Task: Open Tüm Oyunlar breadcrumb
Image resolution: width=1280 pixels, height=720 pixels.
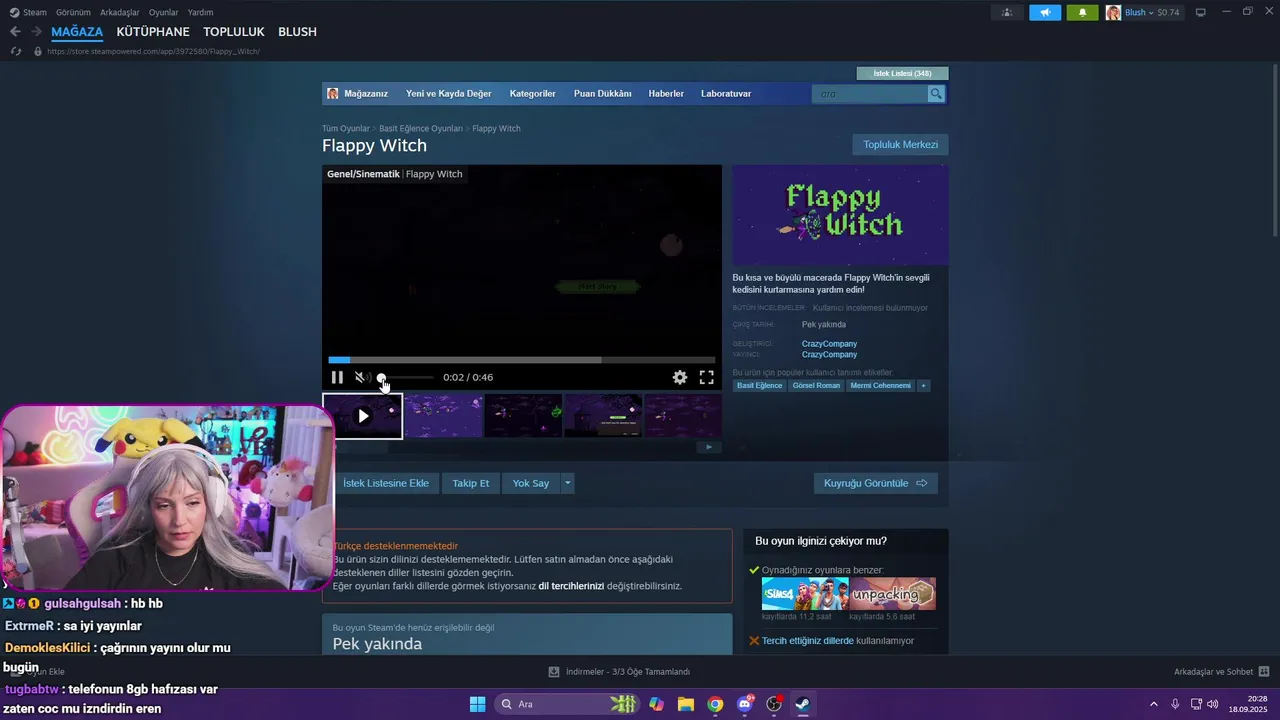Action: point(346,128)
